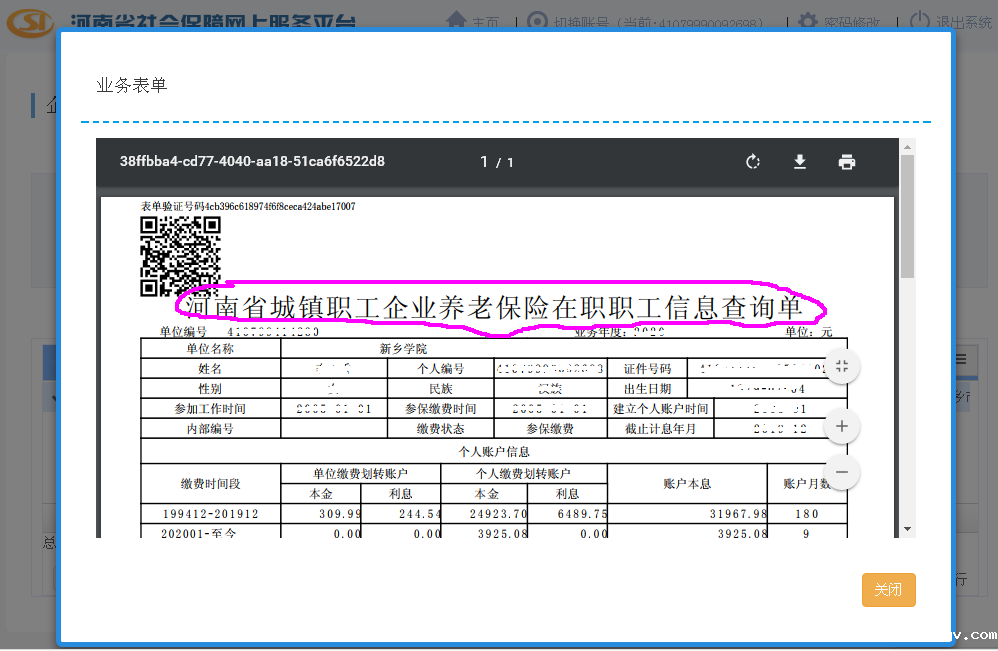Click the 199412-201912 period cell
Screen dimensions: 998x651
tap(210, 514)
